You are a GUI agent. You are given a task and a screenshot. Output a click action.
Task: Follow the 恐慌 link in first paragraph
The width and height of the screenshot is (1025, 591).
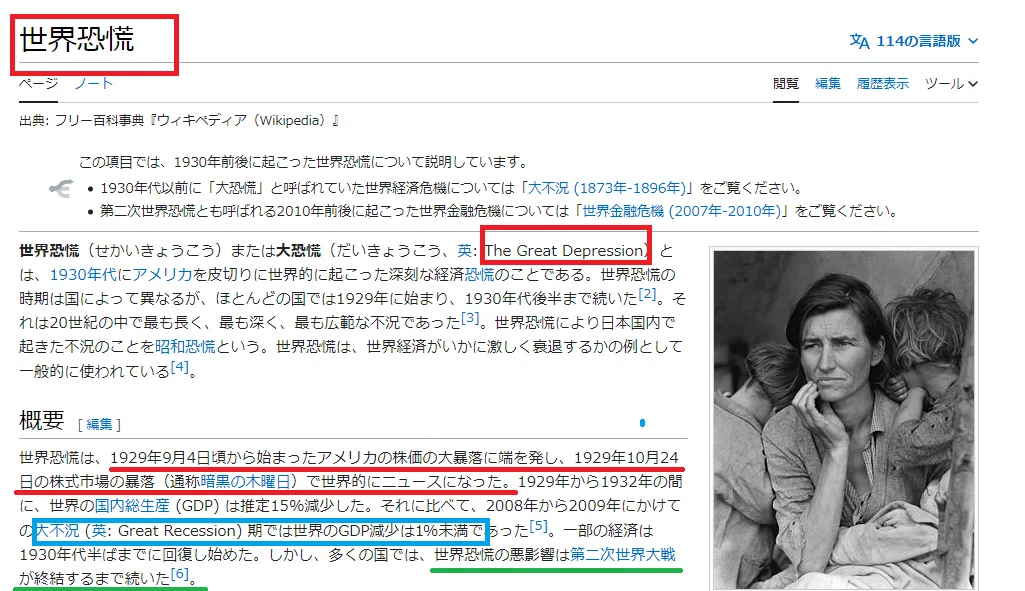[x=479, y=275]
